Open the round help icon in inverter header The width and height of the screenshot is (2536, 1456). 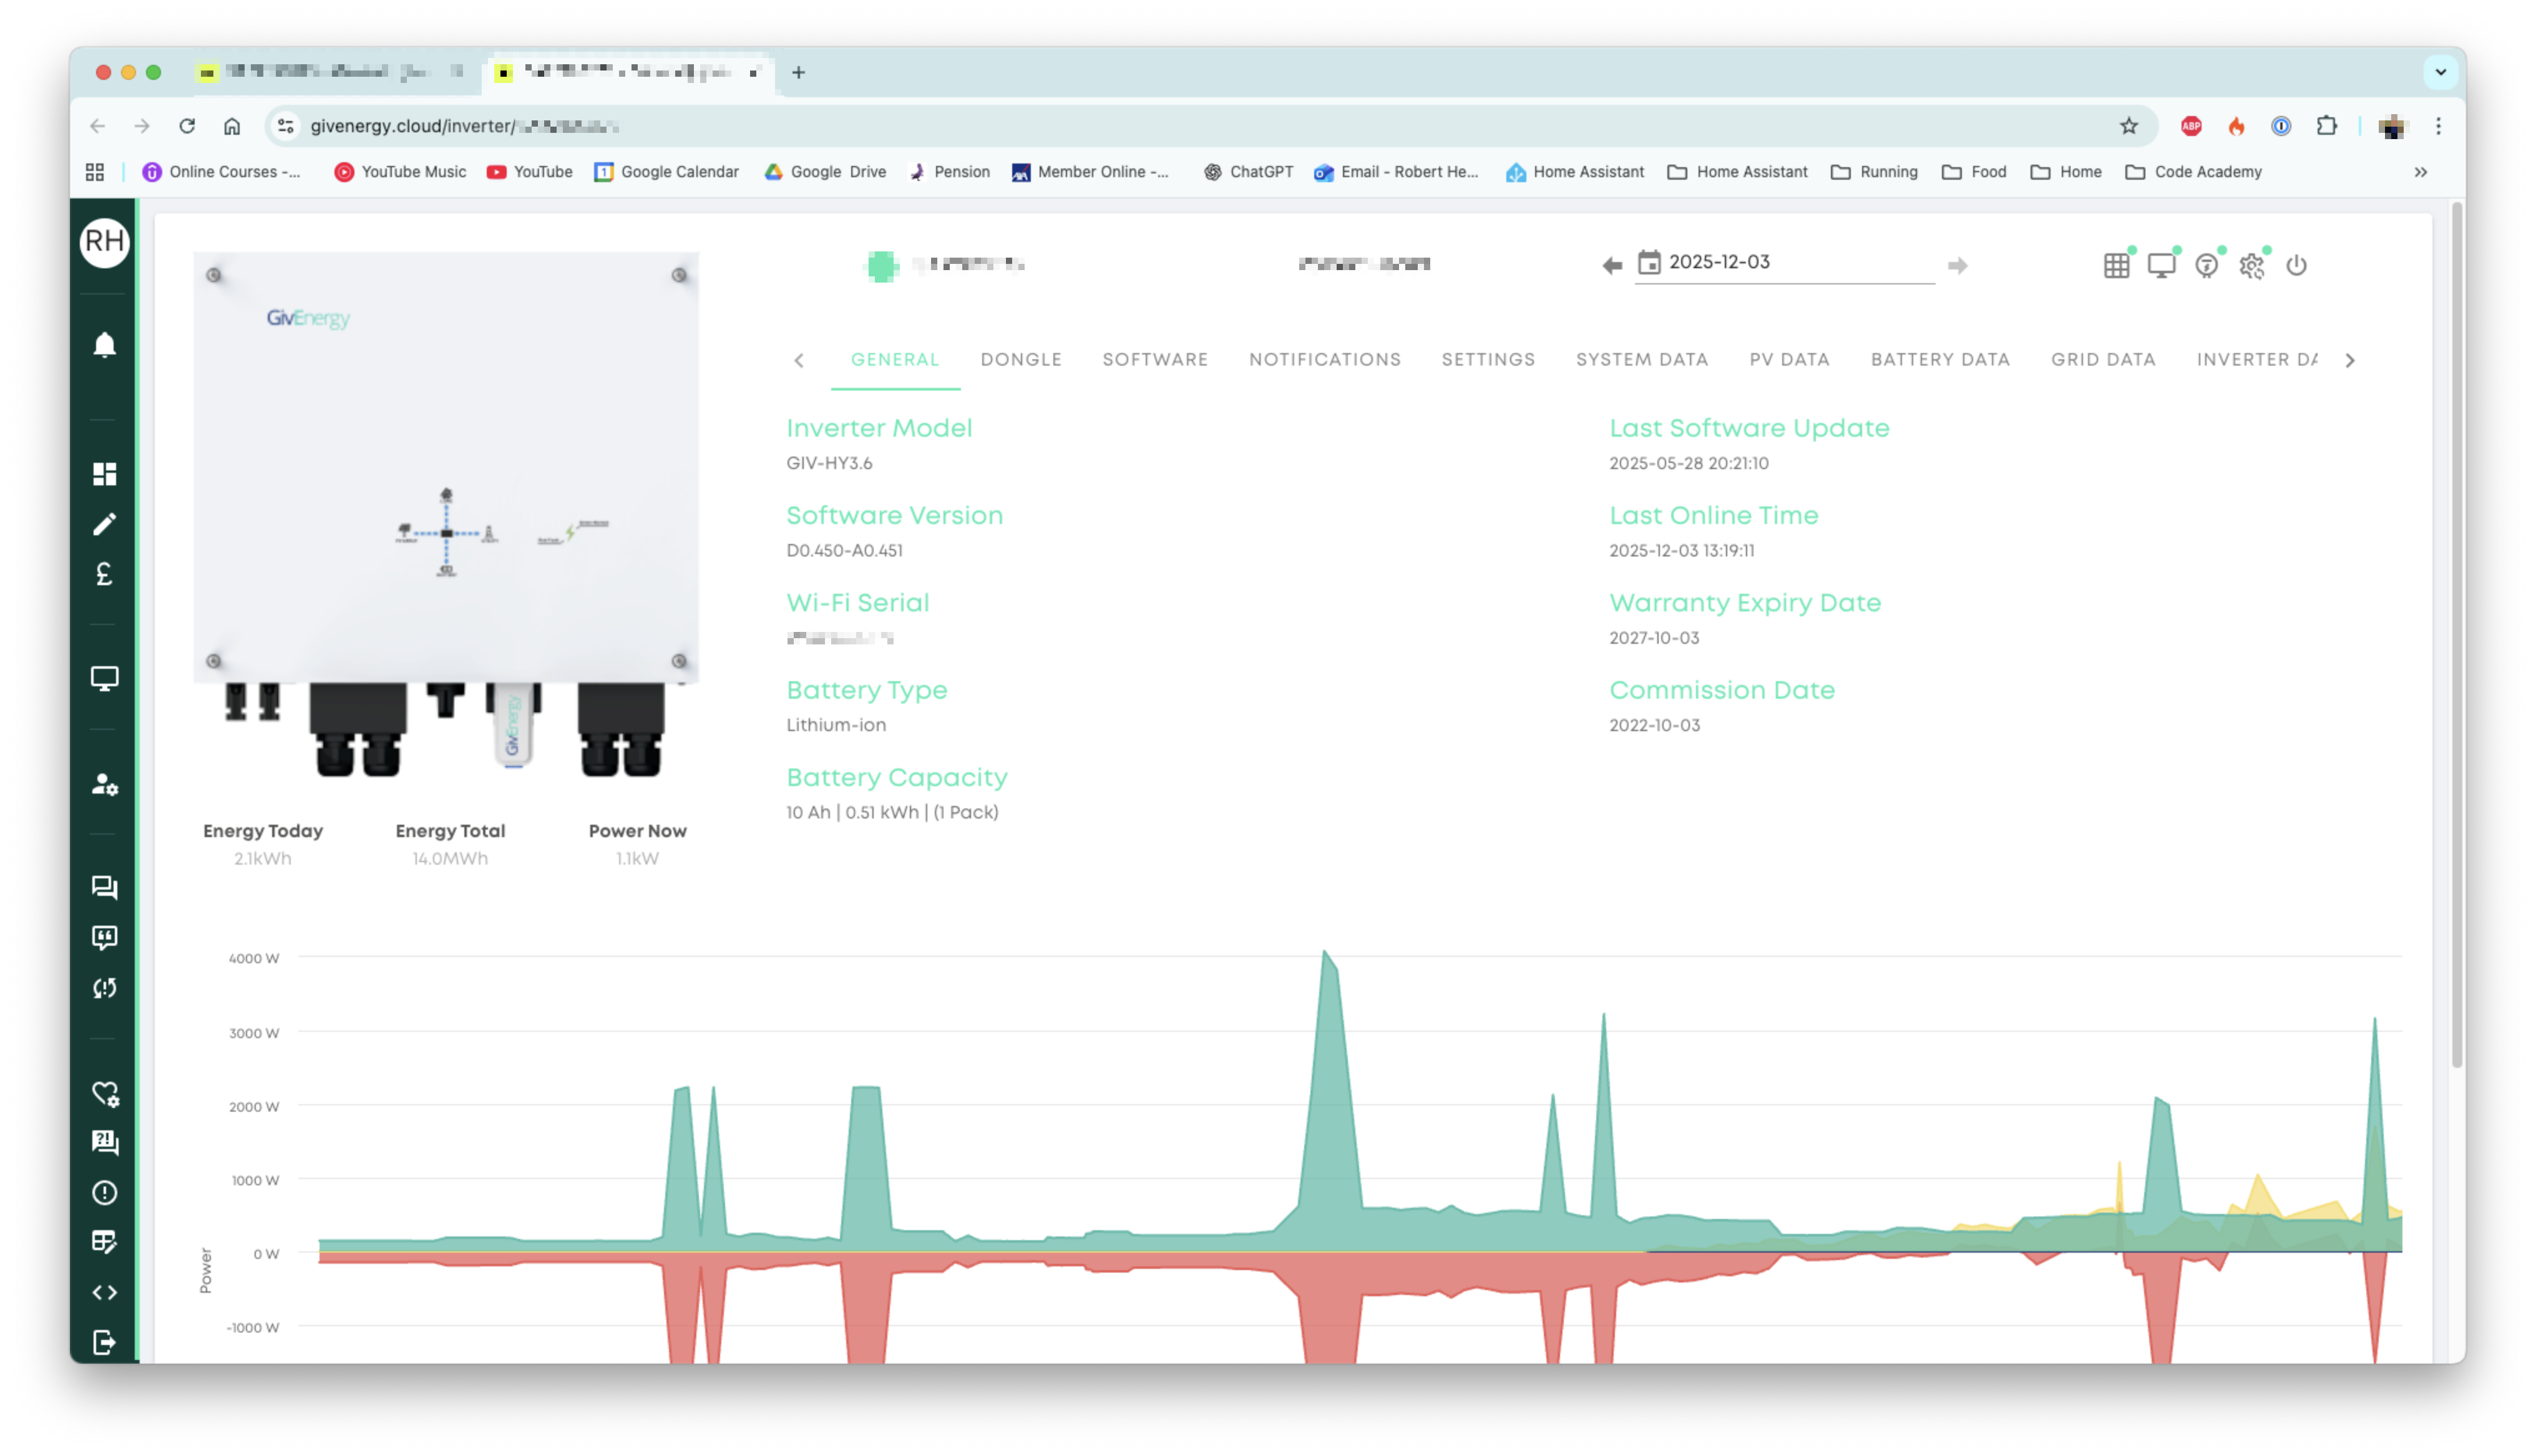(x=2206, y=265)
